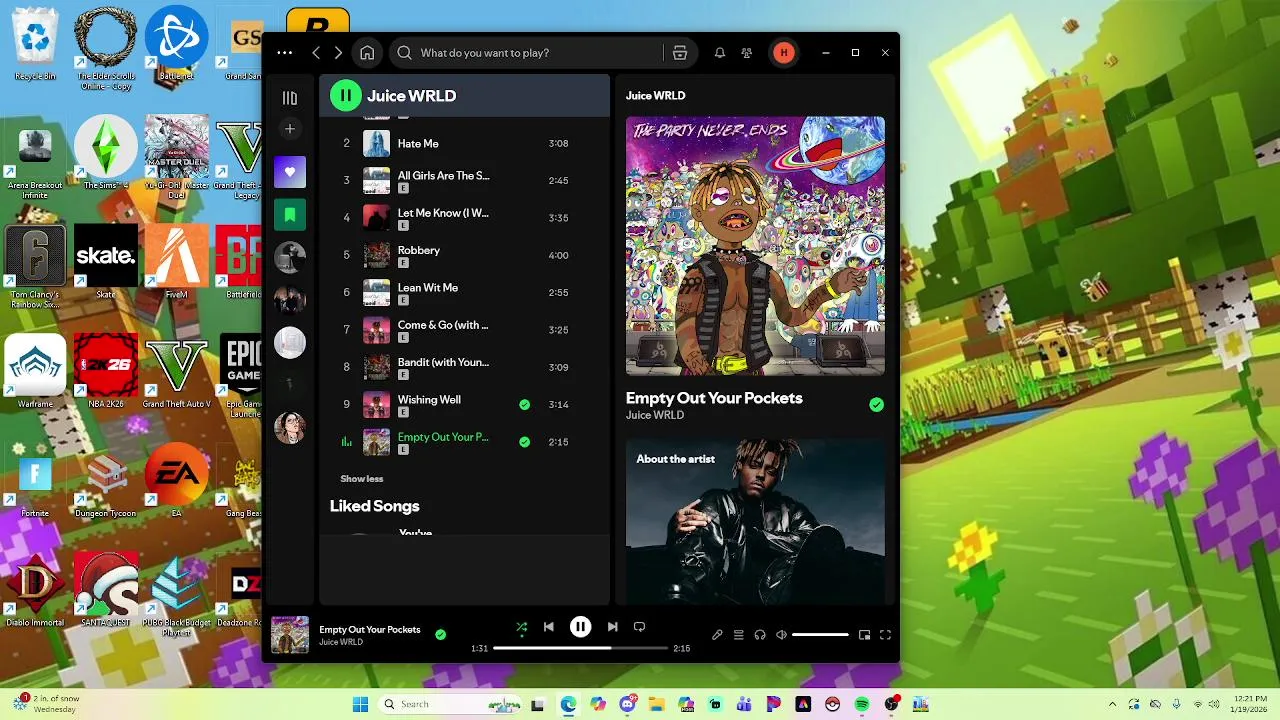Viewport: 1280px width, 720px height.
Task: Toggle shuffle off
Action: coord(521,628)
